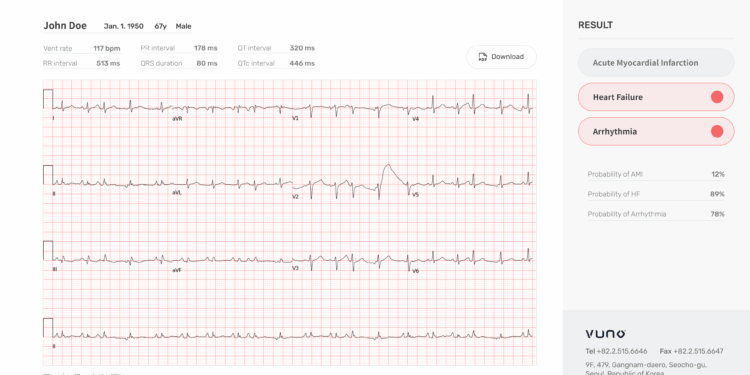Click the Download button label
750x375 pixels.
(507, 57)
